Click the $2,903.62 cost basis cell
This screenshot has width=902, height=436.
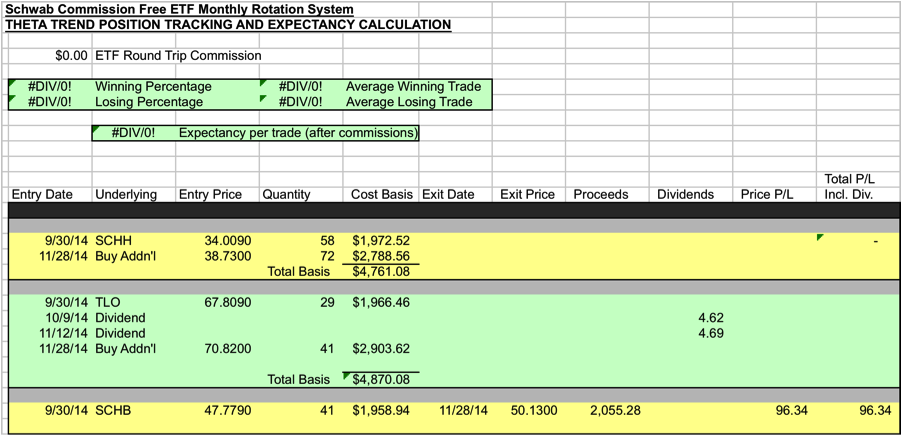pyautogui.click(x=382, y=349)
